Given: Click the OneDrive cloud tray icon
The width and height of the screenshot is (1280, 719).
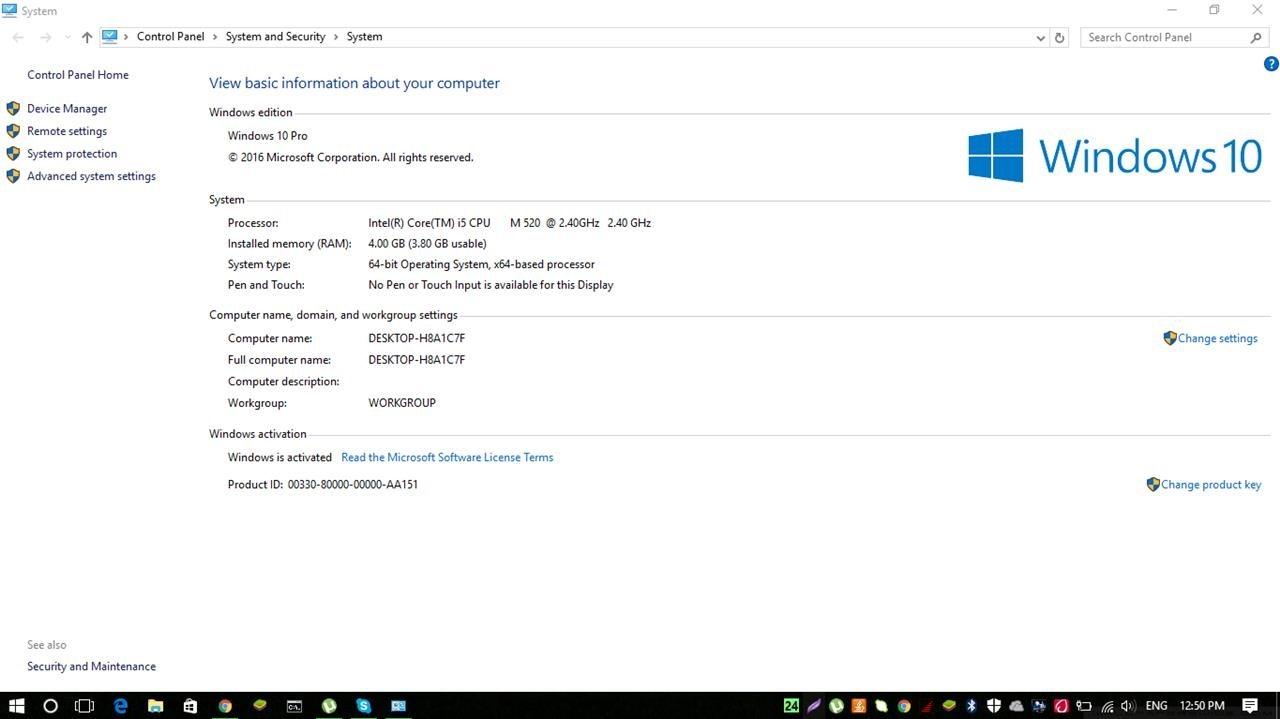Looking at the screenshot, I should click(1016, 706).
